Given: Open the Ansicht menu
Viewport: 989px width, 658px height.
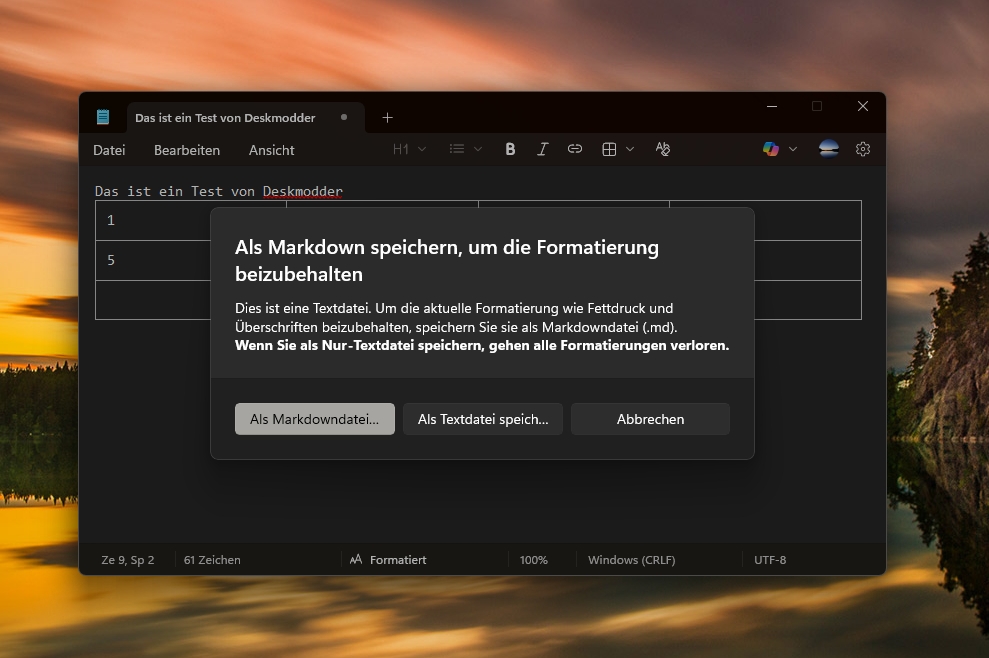Looking at the screenshot, I should (x=272, y=150).
